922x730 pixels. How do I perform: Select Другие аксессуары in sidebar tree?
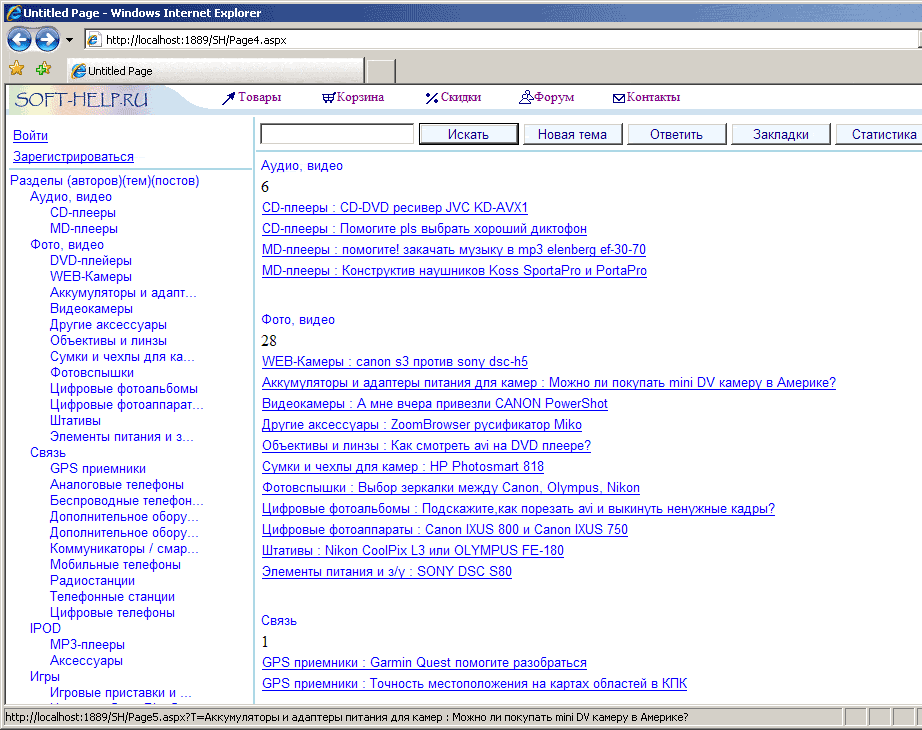coord(108,324)
